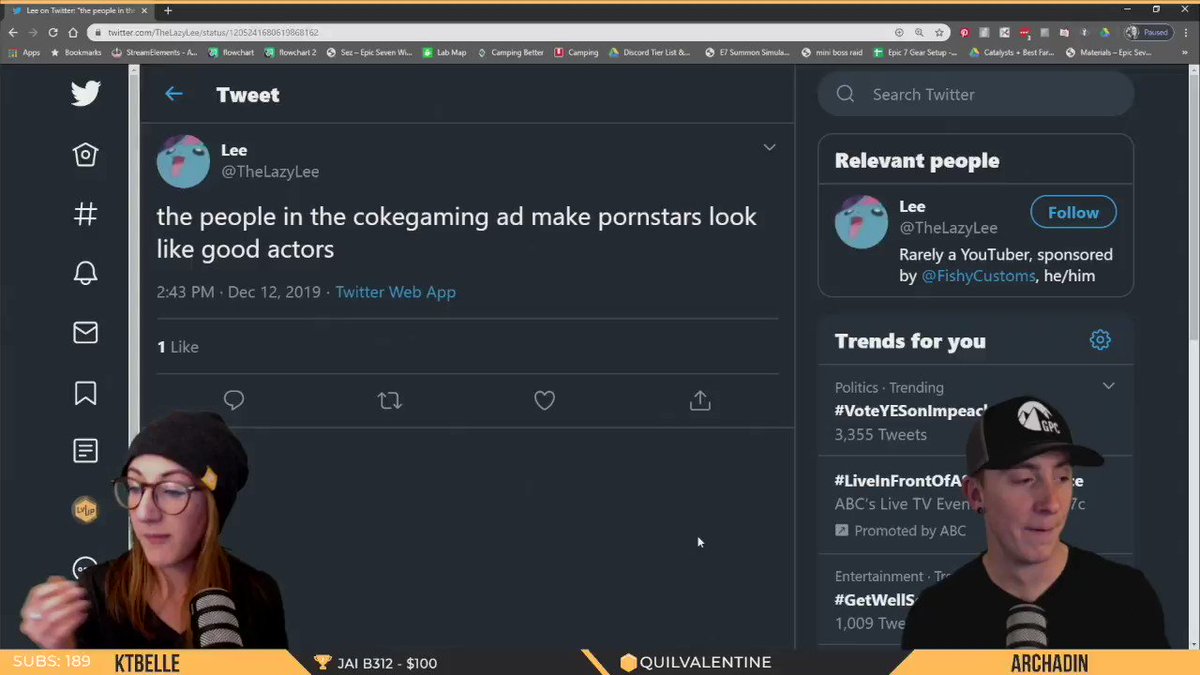This screenshot has height=675, width=1200.
Task: Go back with the Tweet arrow
Action: pos(174,94)
